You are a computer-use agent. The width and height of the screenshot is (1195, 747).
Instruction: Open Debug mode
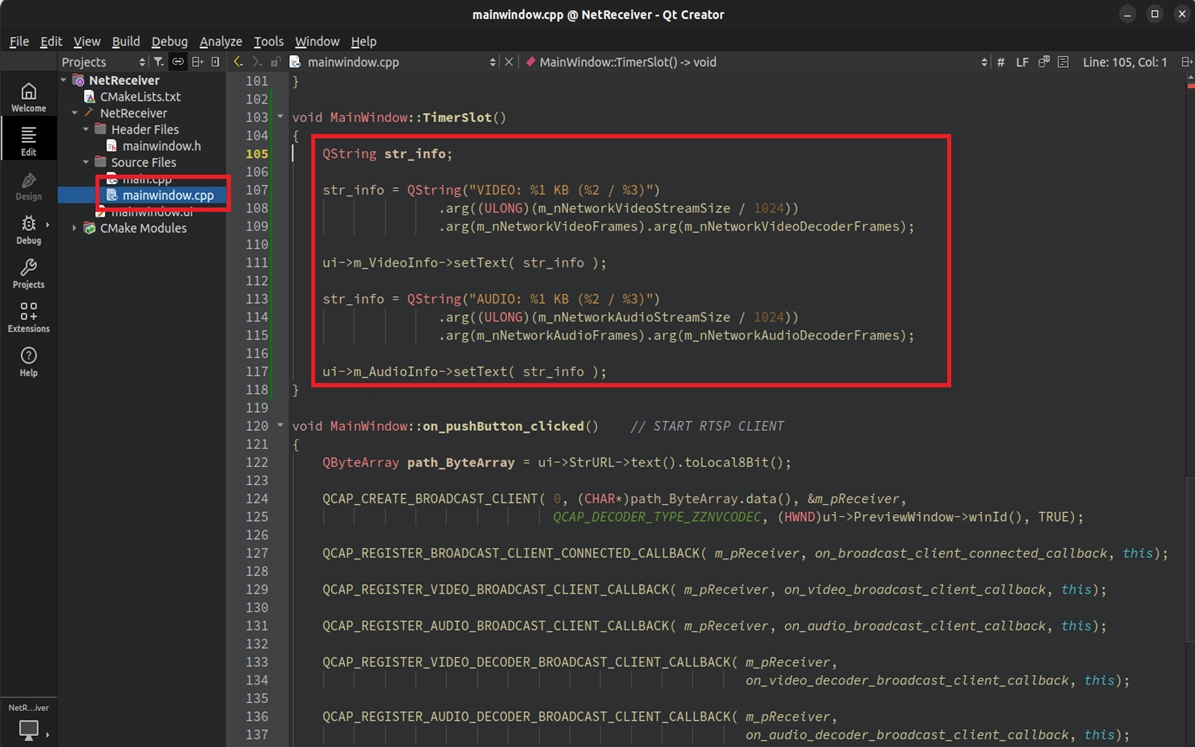(28, 229)
